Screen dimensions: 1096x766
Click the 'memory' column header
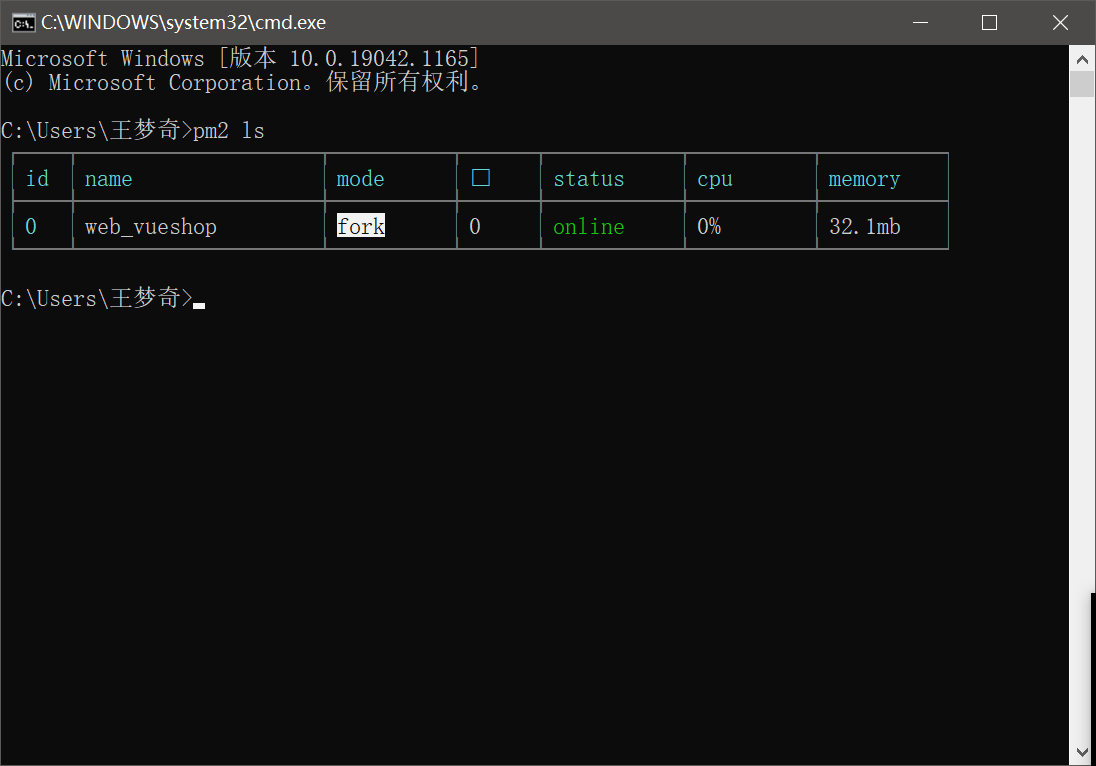[864, 179]
